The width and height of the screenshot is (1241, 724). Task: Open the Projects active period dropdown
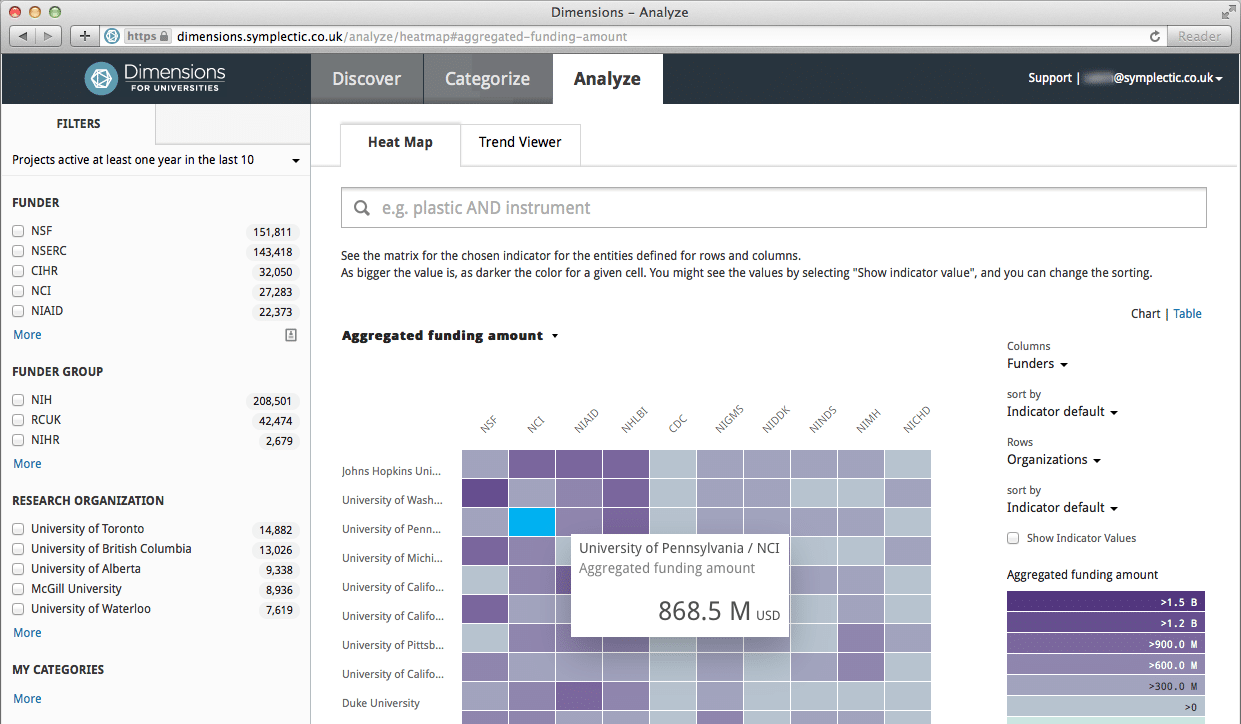pyautogui.click(x=156, y=160)
